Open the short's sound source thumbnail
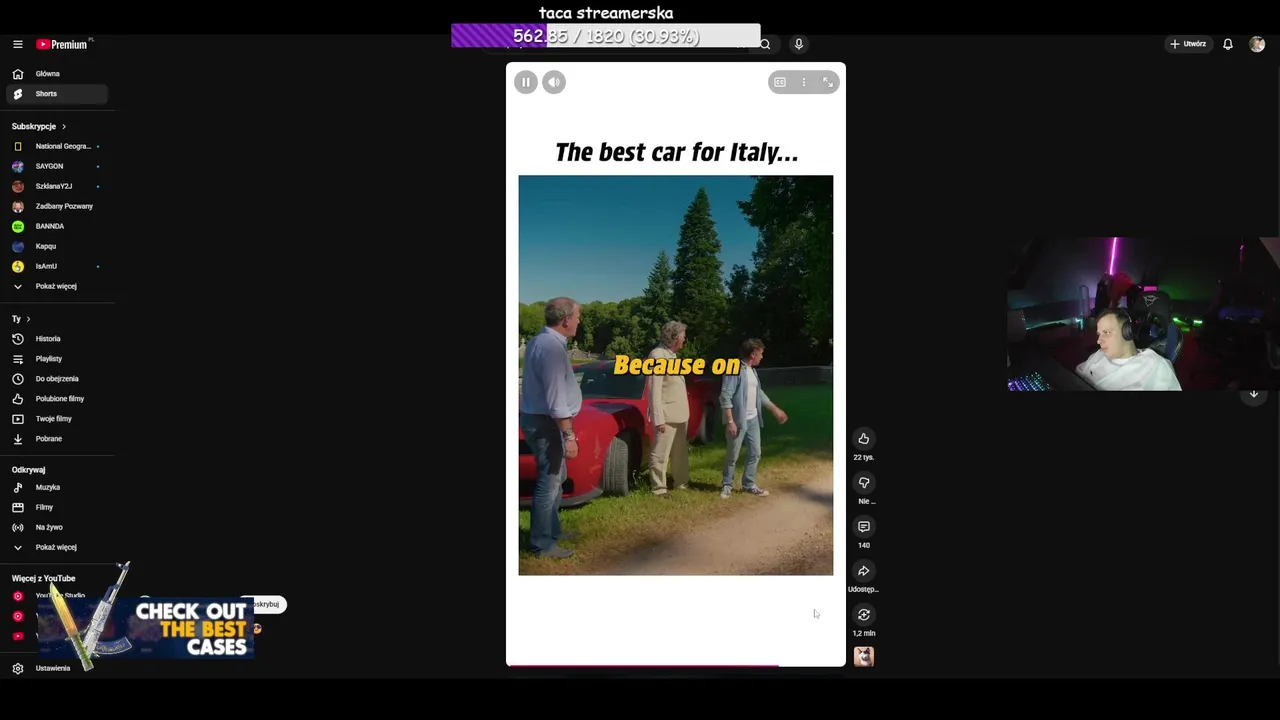Image resolution: width=1280 pixels, height=720 pixels. coord(864,656)
